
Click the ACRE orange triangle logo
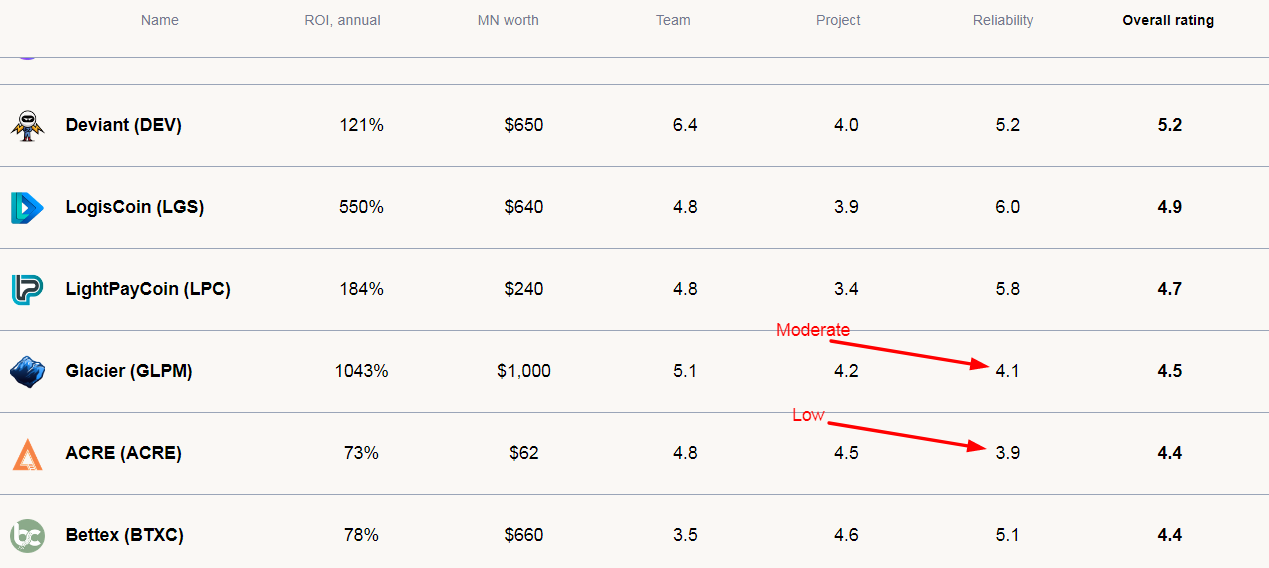[27, 454]
